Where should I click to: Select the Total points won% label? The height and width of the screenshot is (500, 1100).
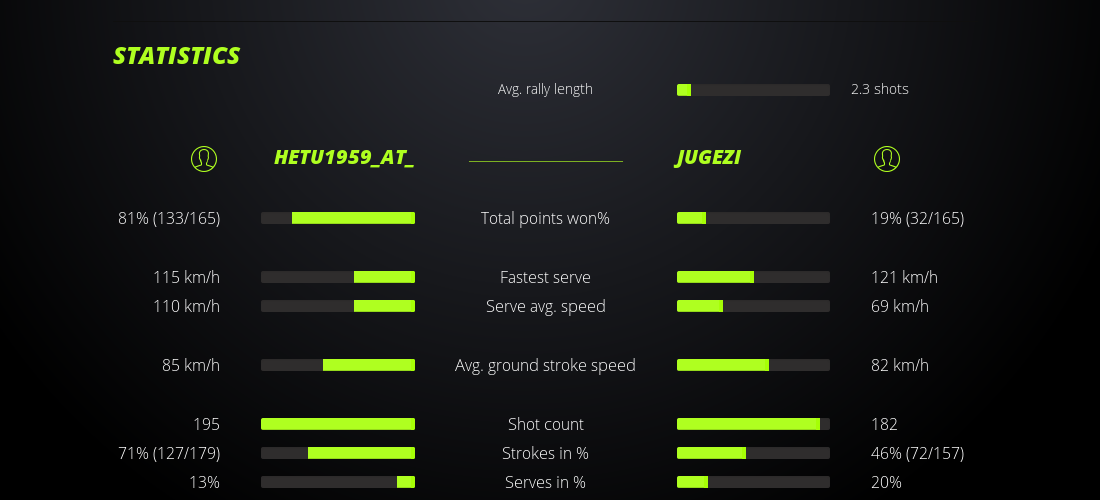[545, 218]
